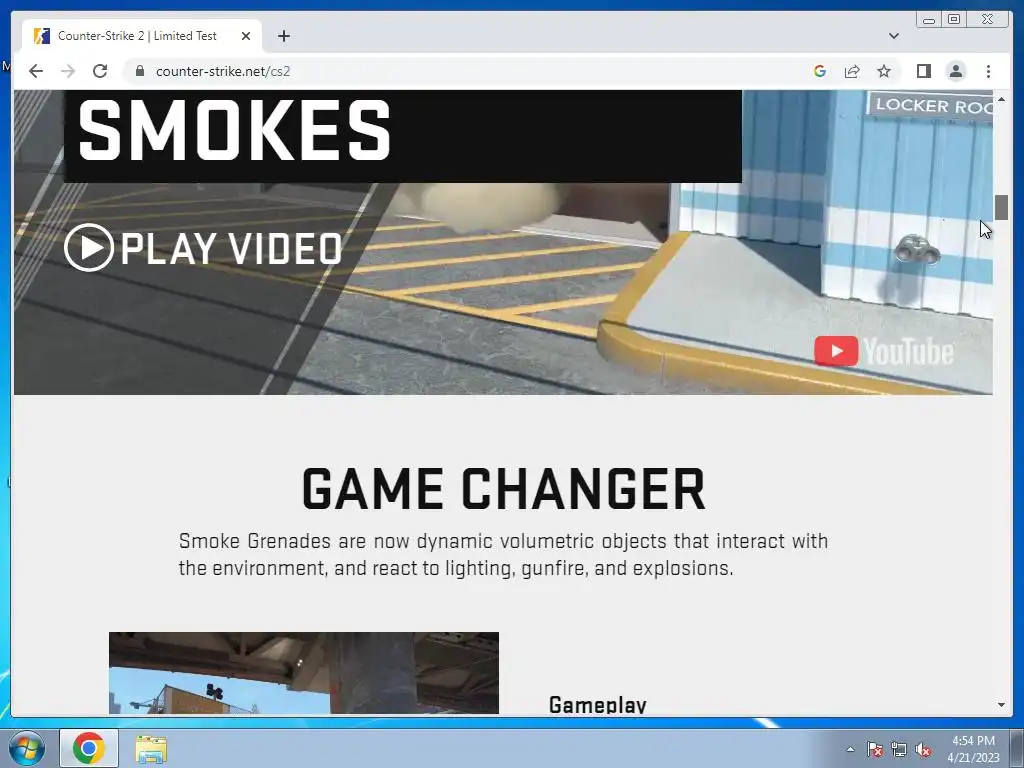Reload the Counter-Strike page
Image resolution: width=1024 pixels, height=768 pixels.
point(100,71)
